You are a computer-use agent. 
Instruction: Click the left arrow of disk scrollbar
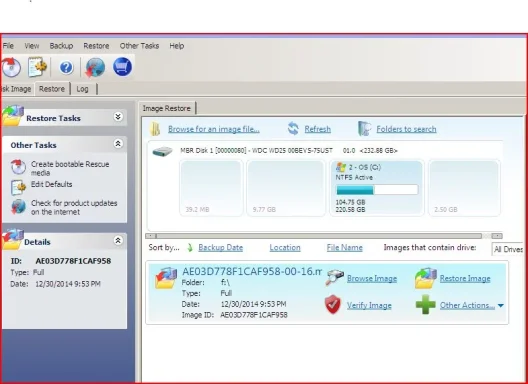[x=150, y=236]
